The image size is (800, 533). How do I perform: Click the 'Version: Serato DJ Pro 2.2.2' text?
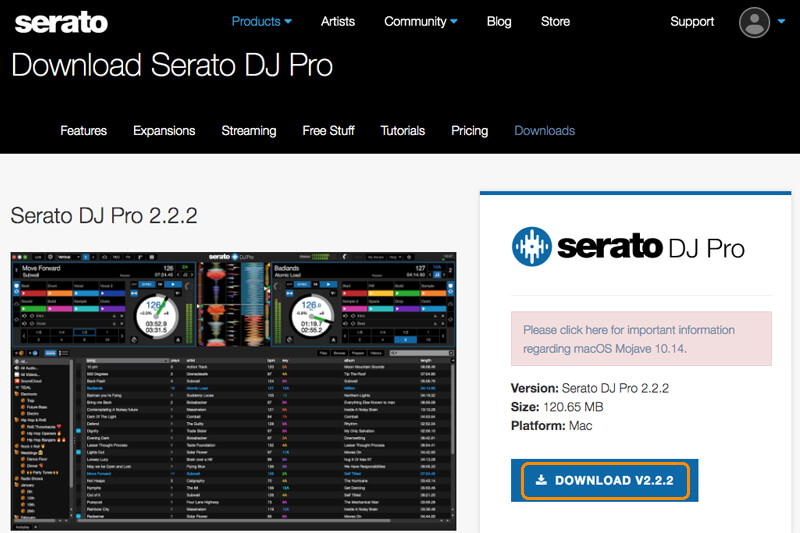(x=590, y=388)
